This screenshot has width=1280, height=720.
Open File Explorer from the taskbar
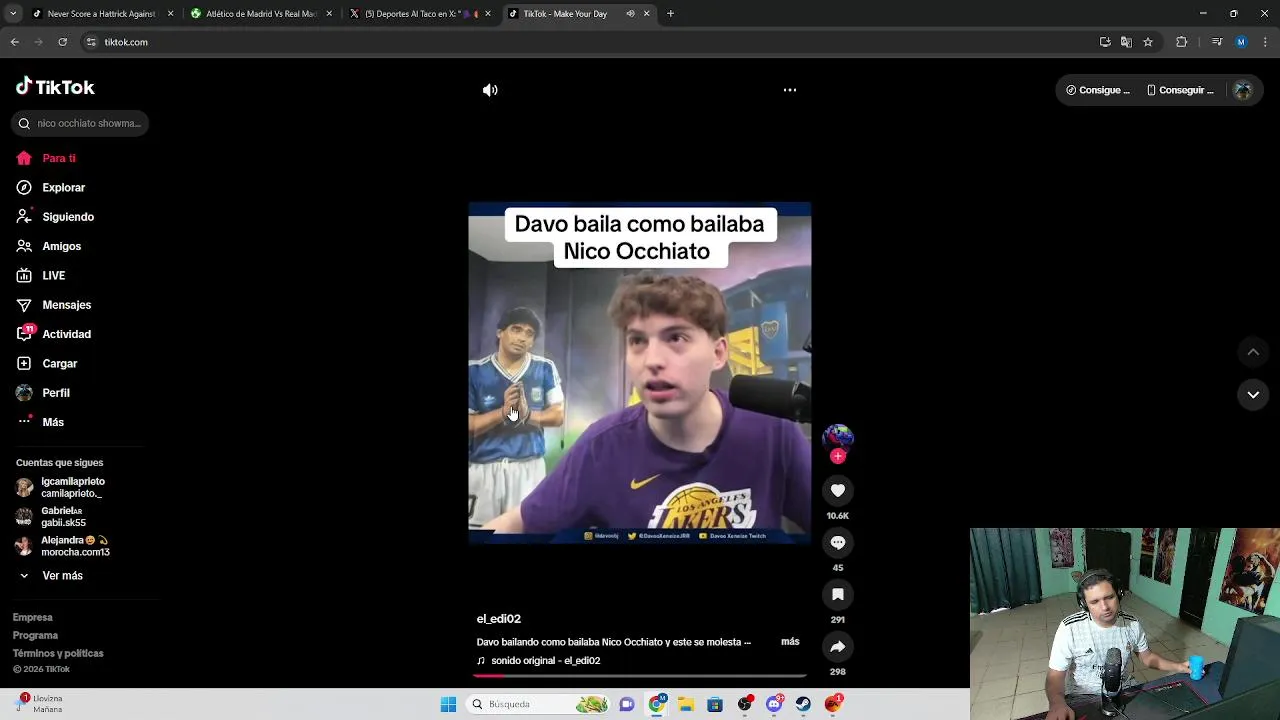coord(686,704)
